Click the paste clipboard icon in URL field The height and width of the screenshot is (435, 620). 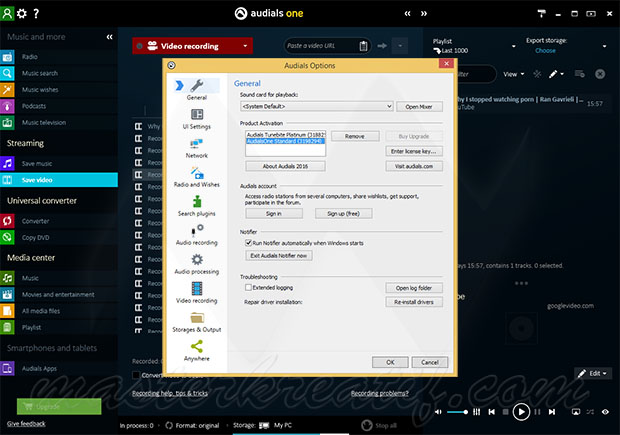tap(363, 46)
